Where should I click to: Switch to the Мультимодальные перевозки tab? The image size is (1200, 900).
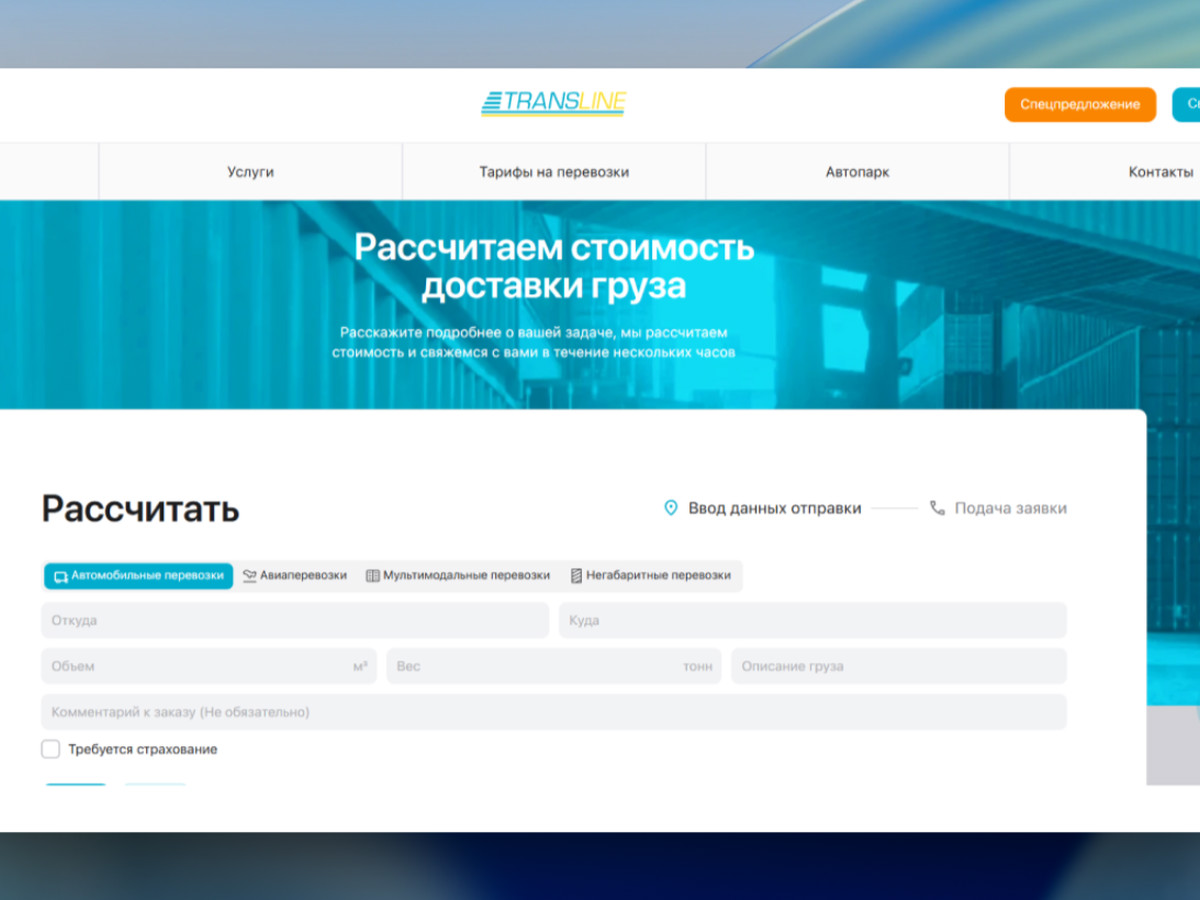point(458,576)
